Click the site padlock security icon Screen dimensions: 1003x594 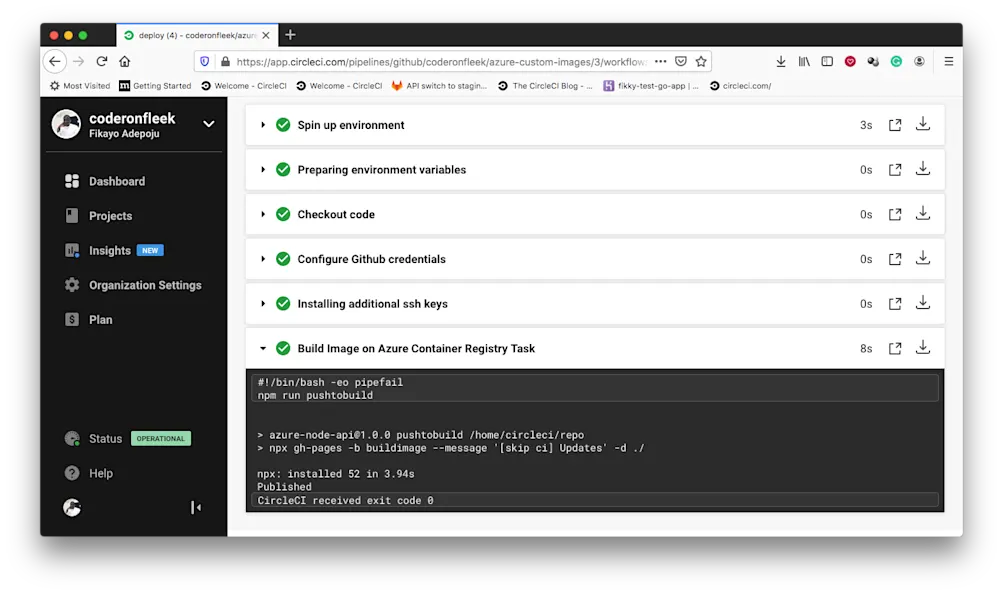point(225,61)
